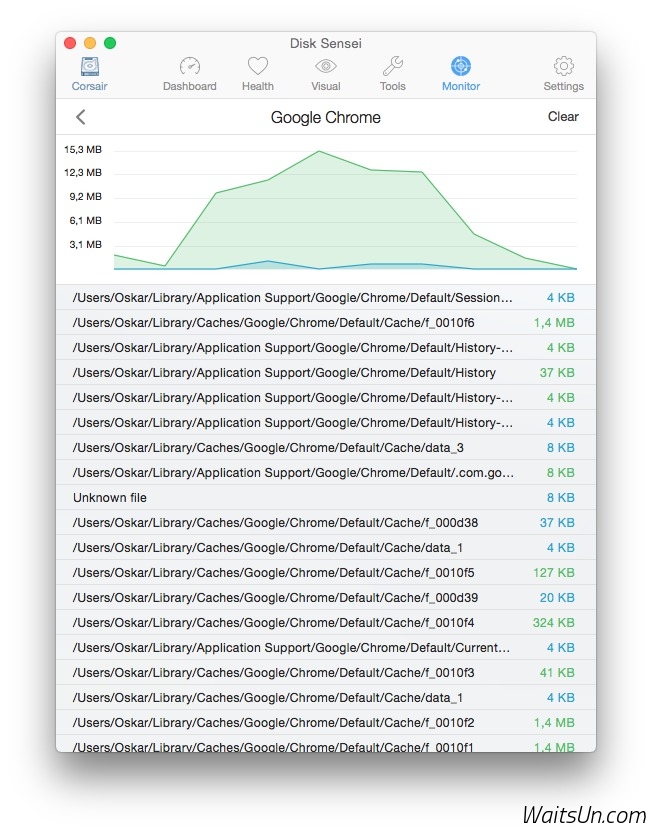Click the peak of the activity graph
The height and width of the screenshot is (832, 652).
319,152
